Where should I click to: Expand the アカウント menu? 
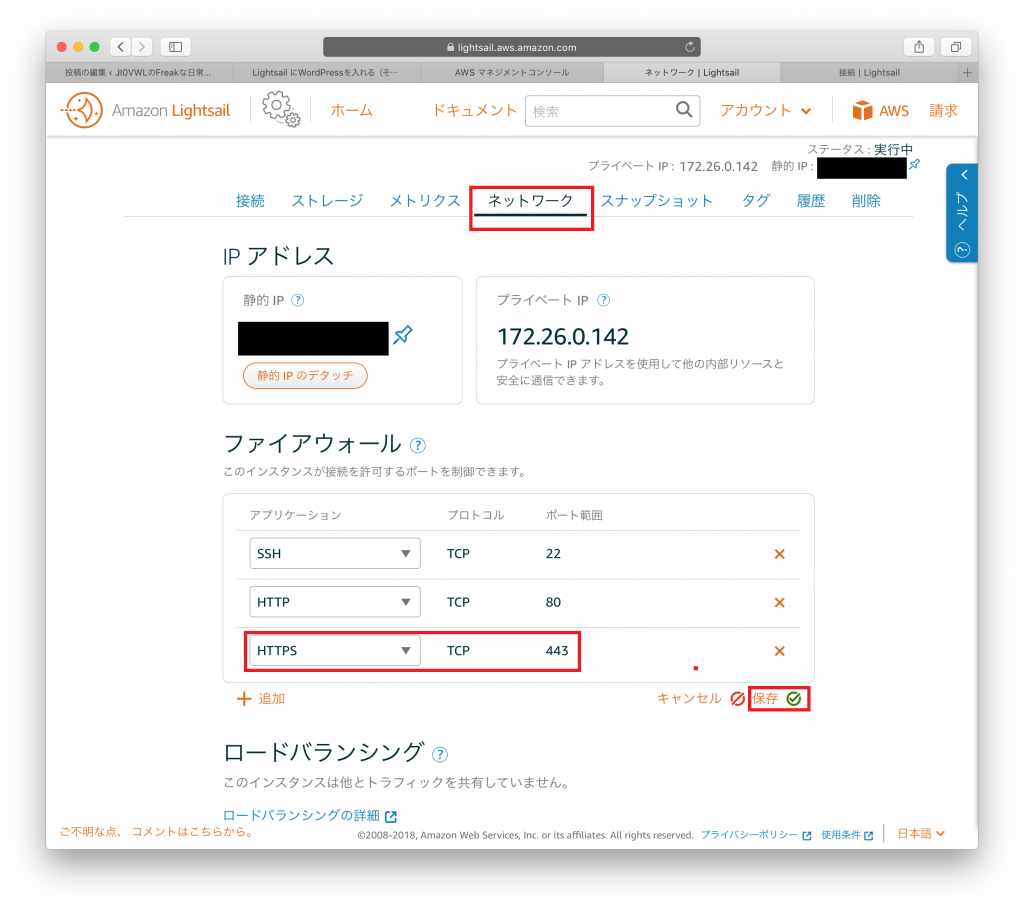(765, 110)
